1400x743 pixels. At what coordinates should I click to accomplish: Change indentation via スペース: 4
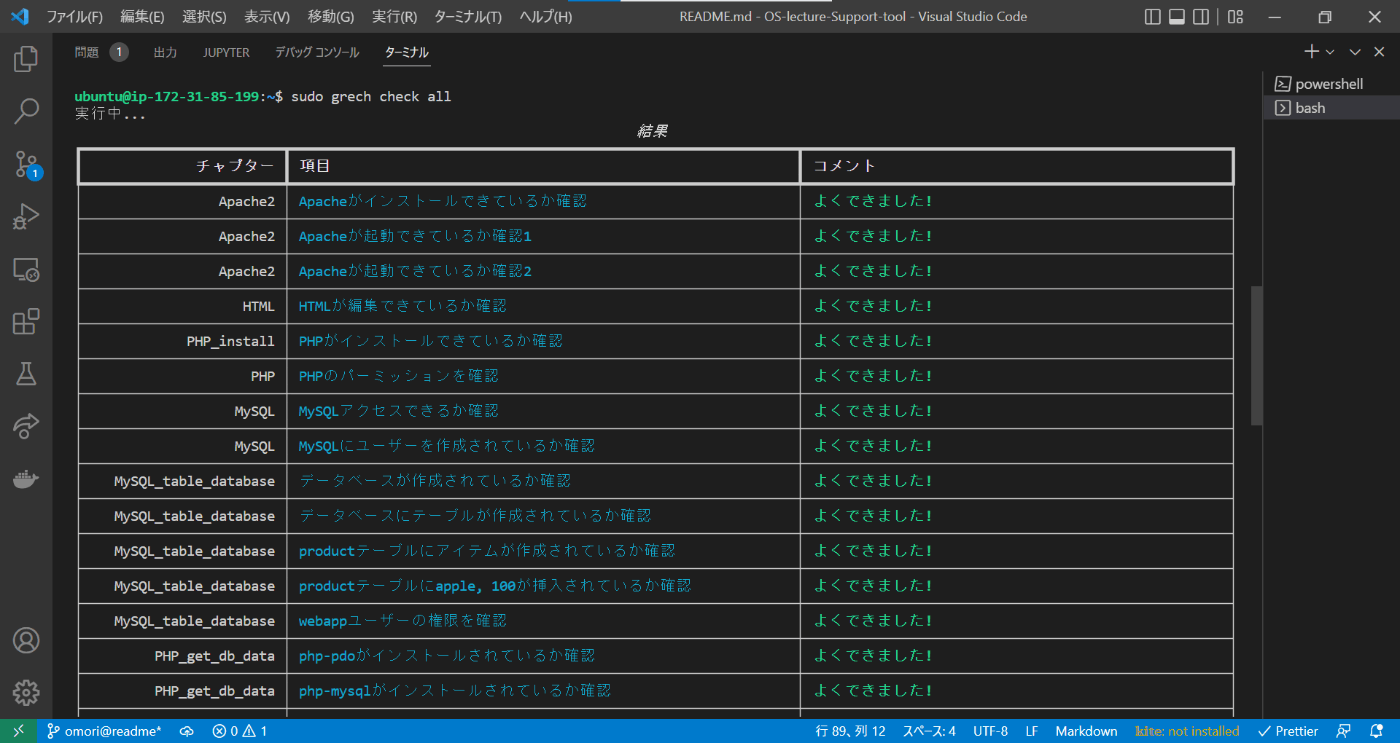(929, 731)
